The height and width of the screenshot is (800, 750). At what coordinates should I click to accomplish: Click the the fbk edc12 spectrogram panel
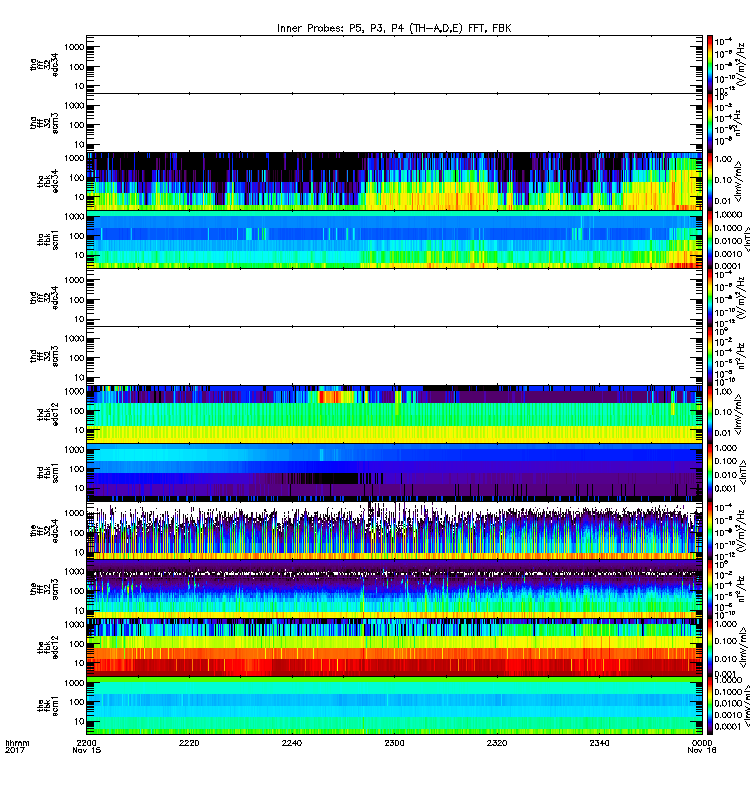pos(394,647)
